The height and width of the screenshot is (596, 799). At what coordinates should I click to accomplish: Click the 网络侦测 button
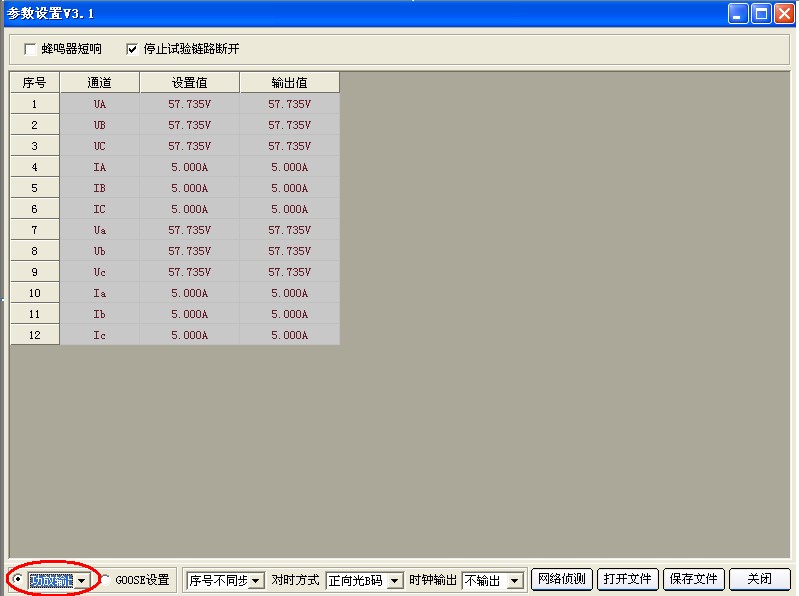tap(561, 579)
